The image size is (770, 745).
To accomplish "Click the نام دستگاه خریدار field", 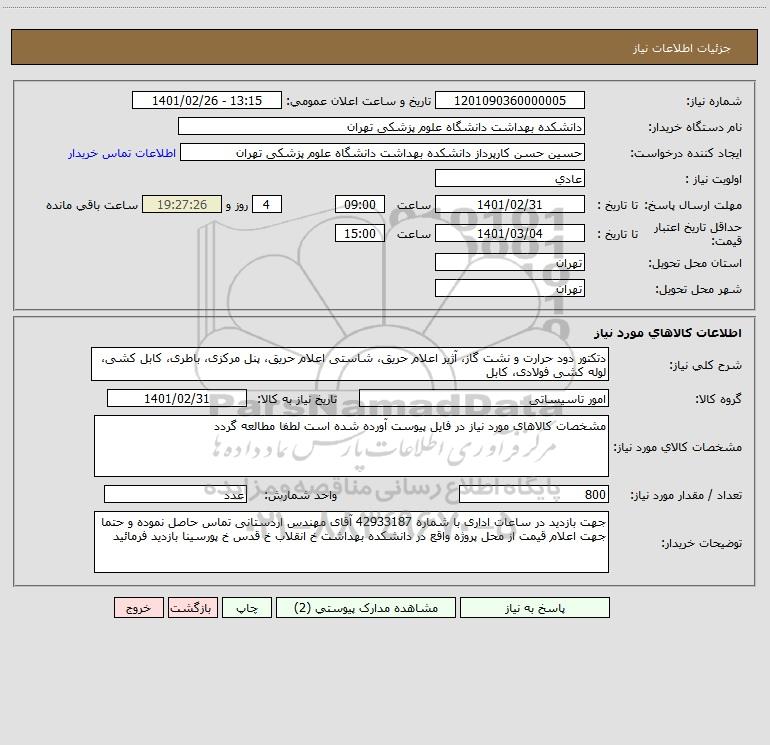I will (x=381, y=126).
